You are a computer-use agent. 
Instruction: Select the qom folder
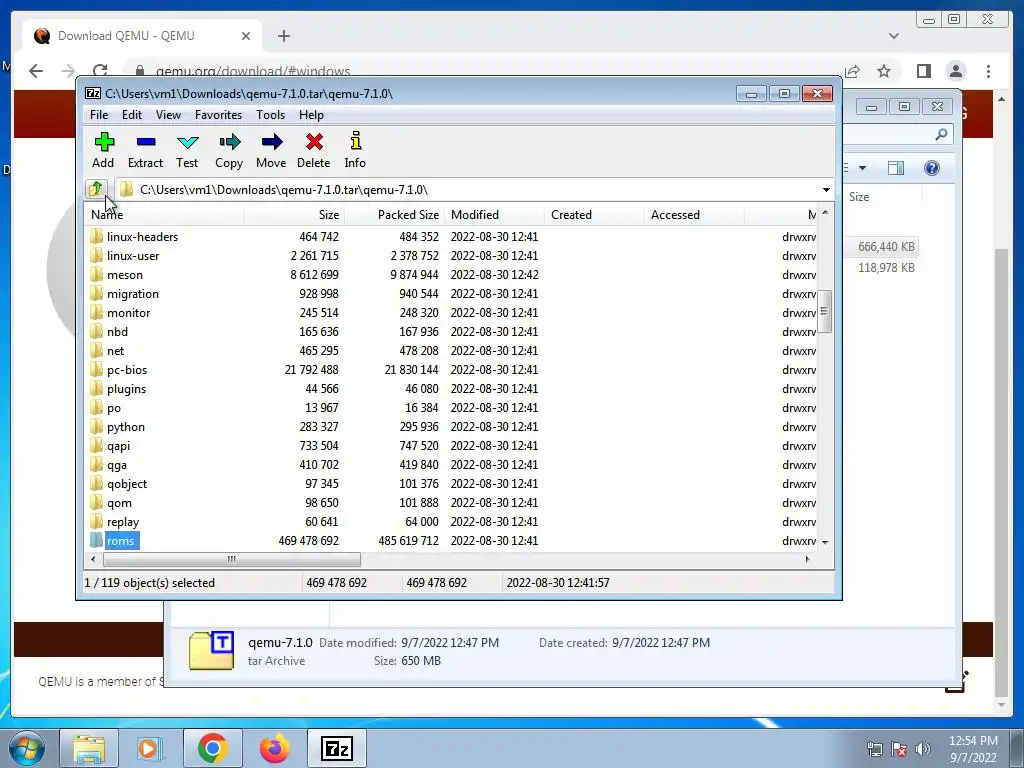point(120,503)
